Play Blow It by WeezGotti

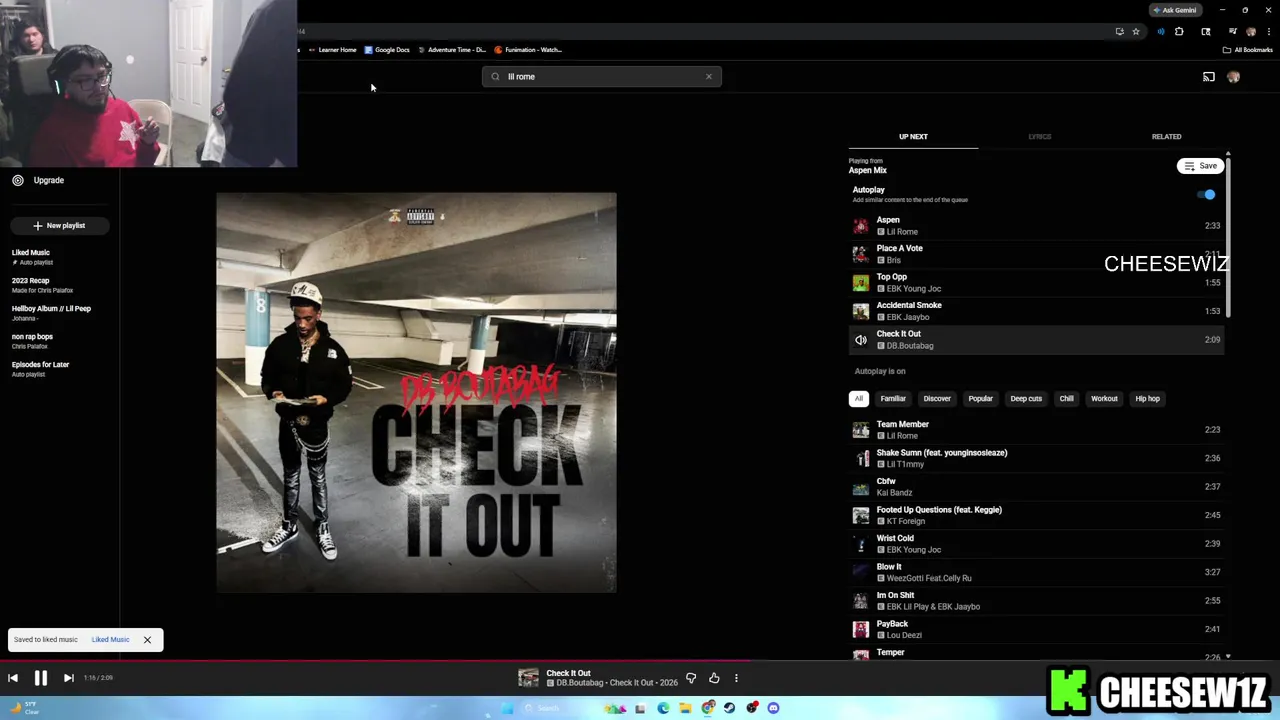coord(1036,572)
